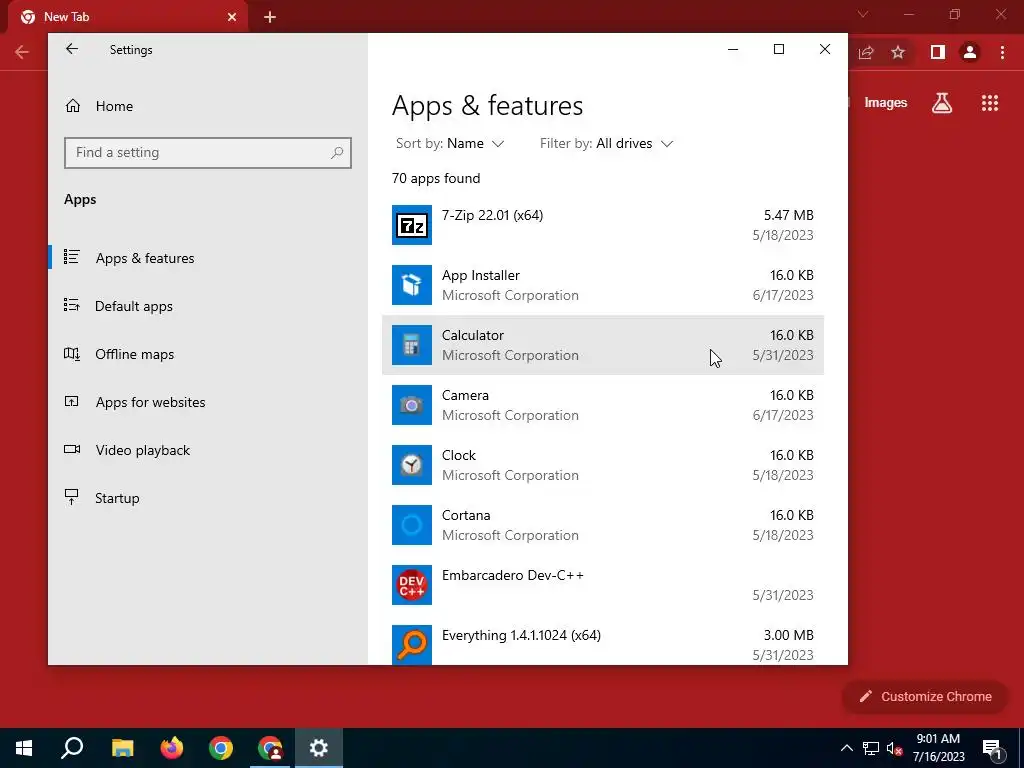Select the Embarcadero Dev-C++ name
The image size is (1024, 768).
[x=513, y=575]
